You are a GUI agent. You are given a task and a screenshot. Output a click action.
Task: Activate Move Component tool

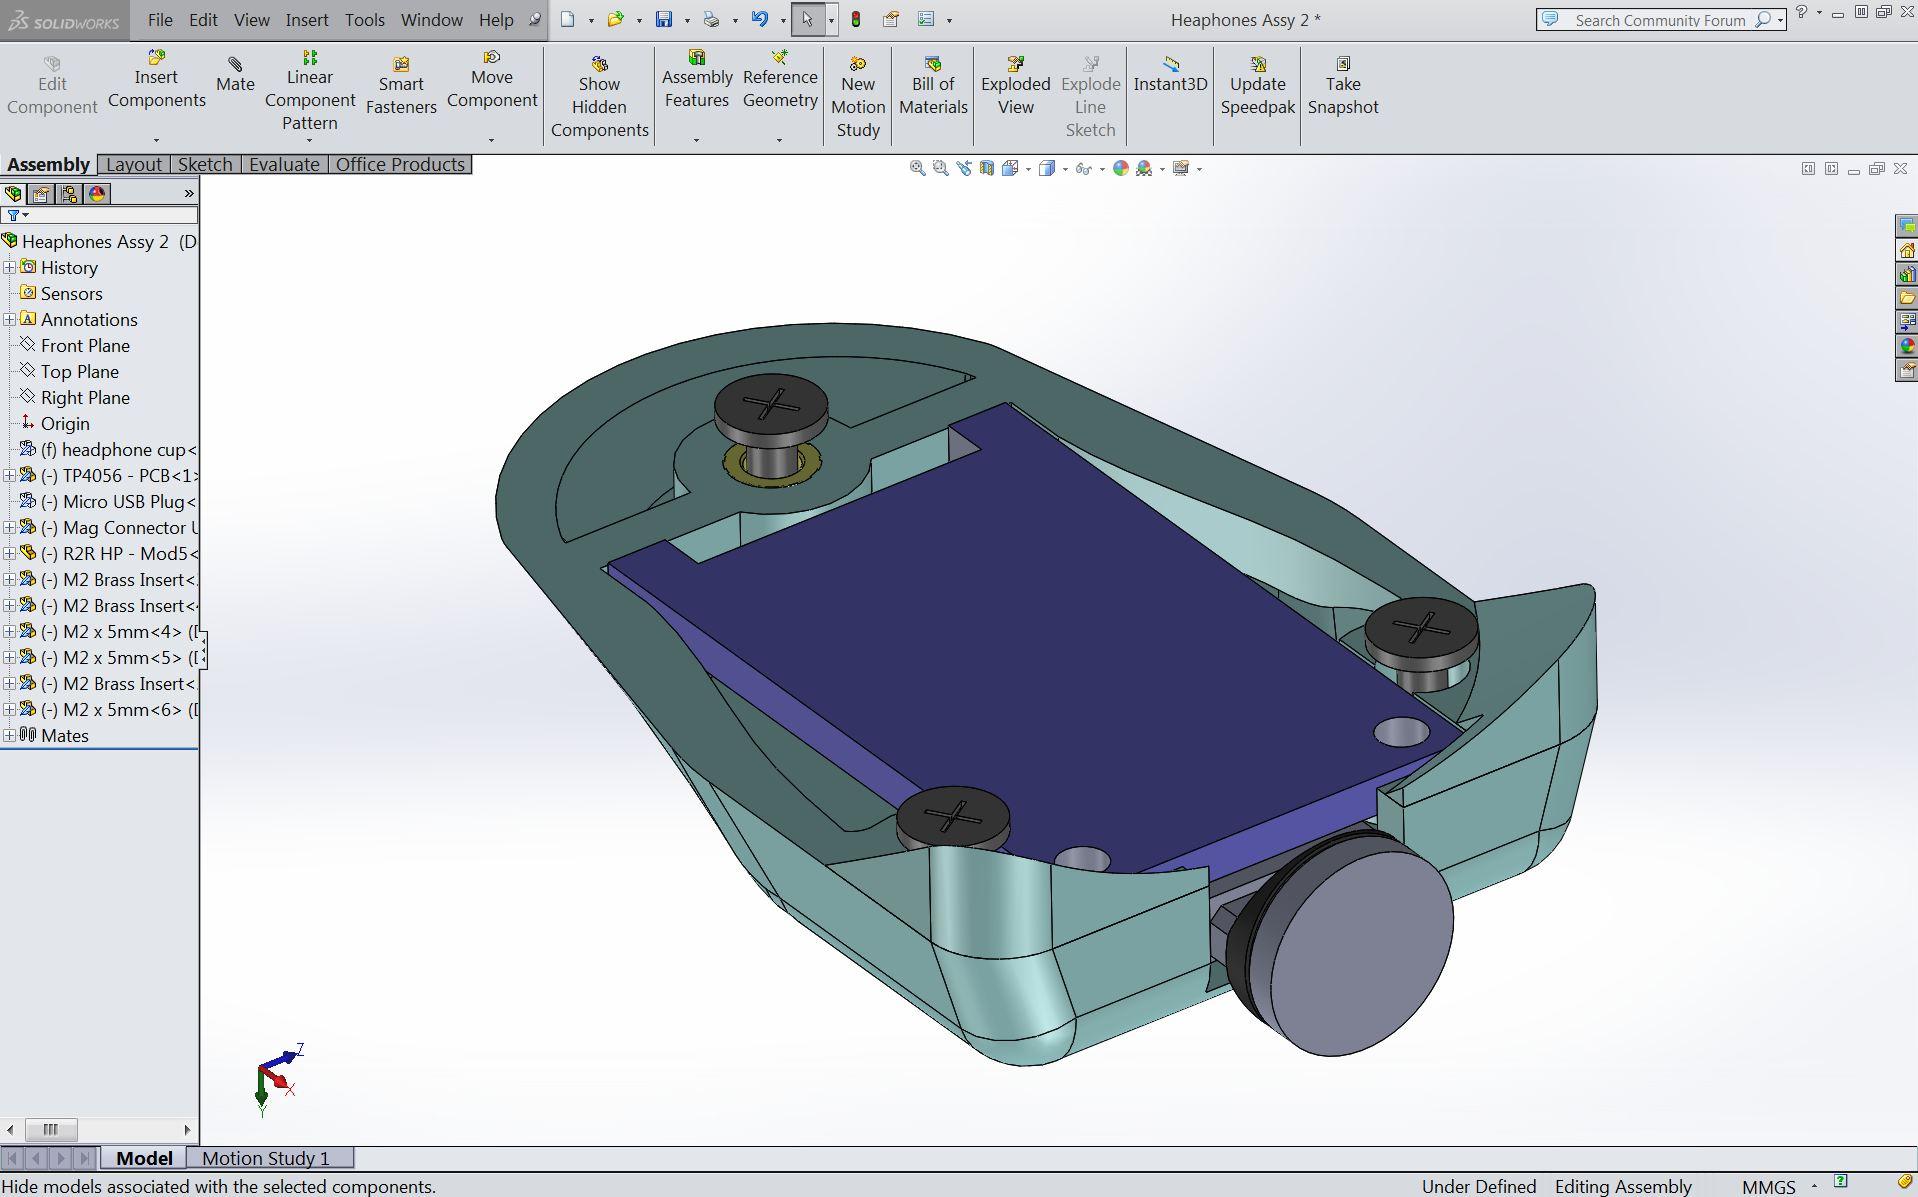point(492,80)
